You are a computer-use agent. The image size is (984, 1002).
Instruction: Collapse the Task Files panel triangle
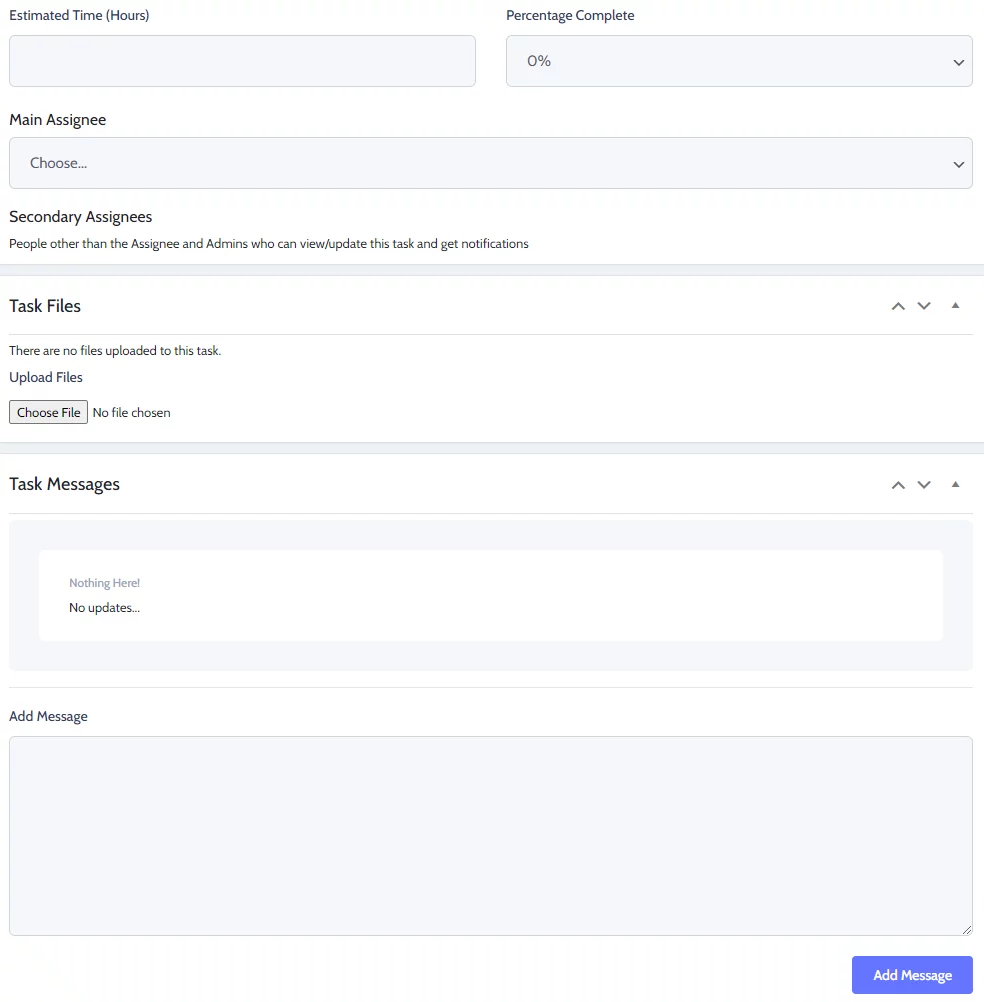pos(955,305)
